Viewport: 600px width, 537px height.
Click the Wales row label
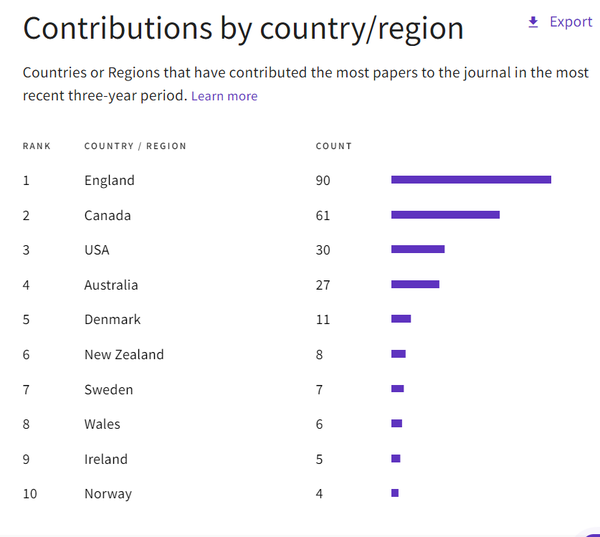click(102, 424)
